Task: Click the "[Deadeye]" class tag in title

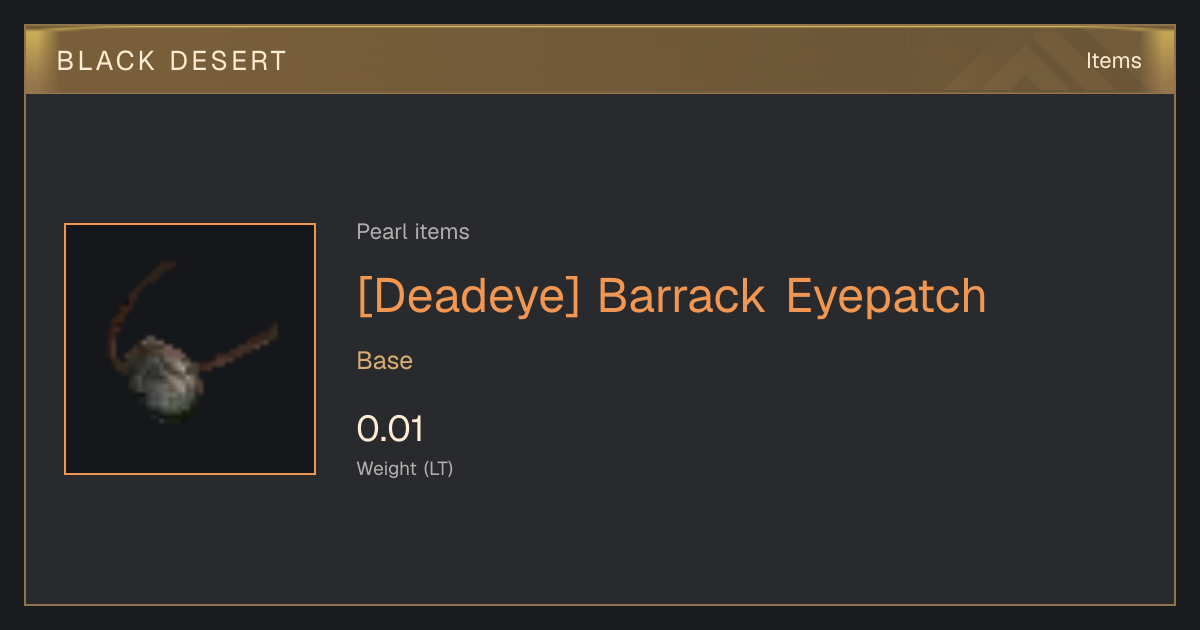Action: coord(468,296)
